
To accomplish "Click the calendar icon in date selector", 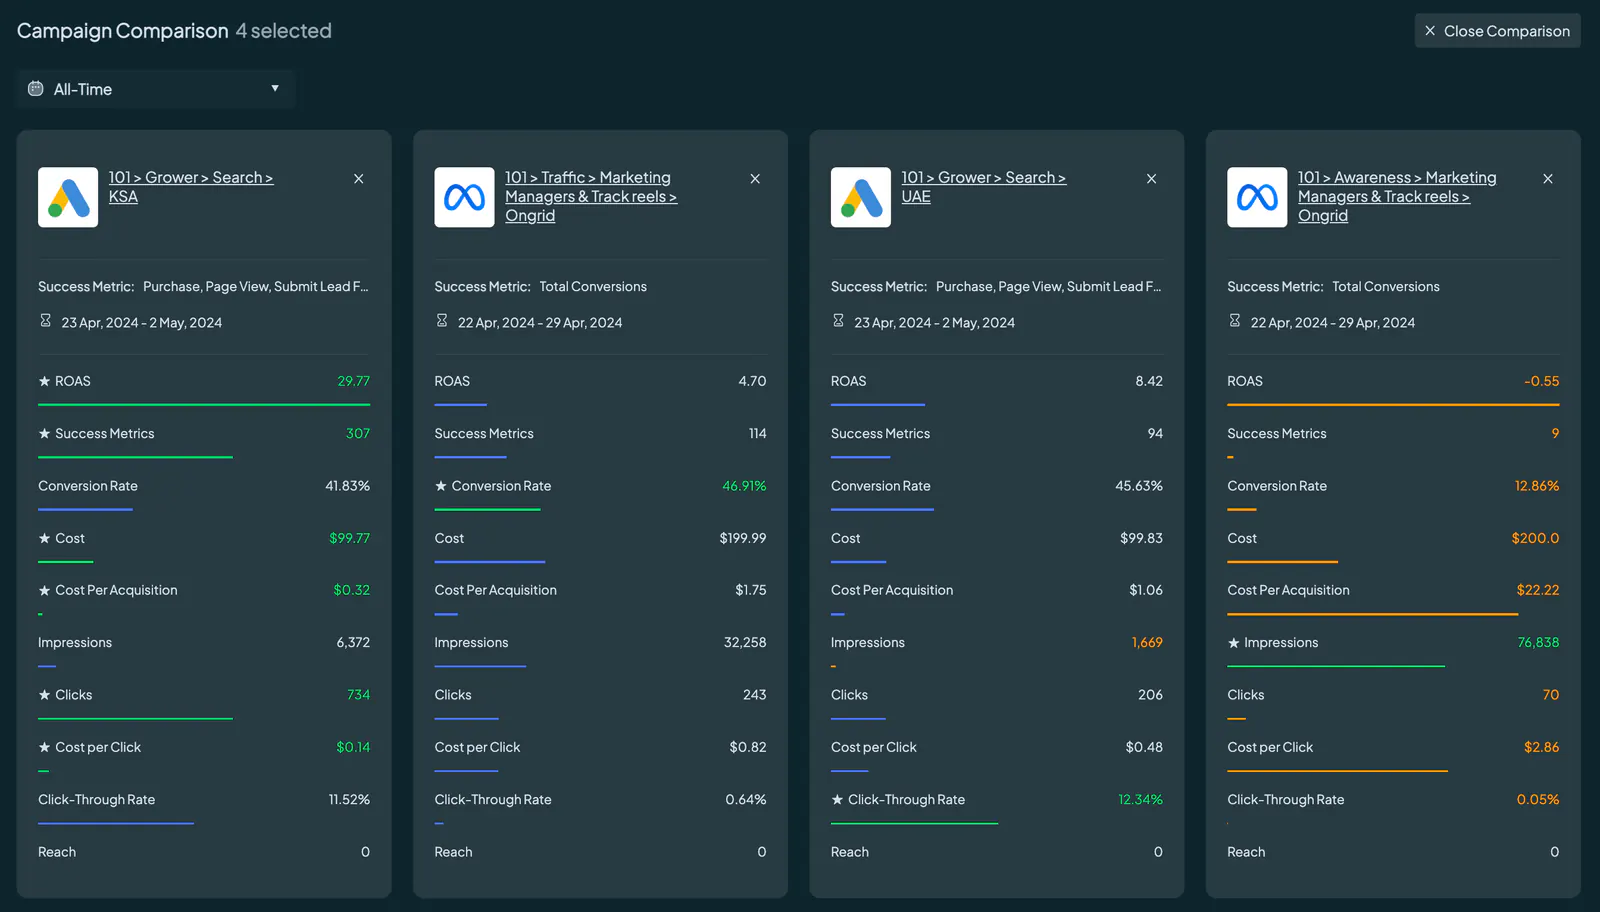I will [36, 89].
